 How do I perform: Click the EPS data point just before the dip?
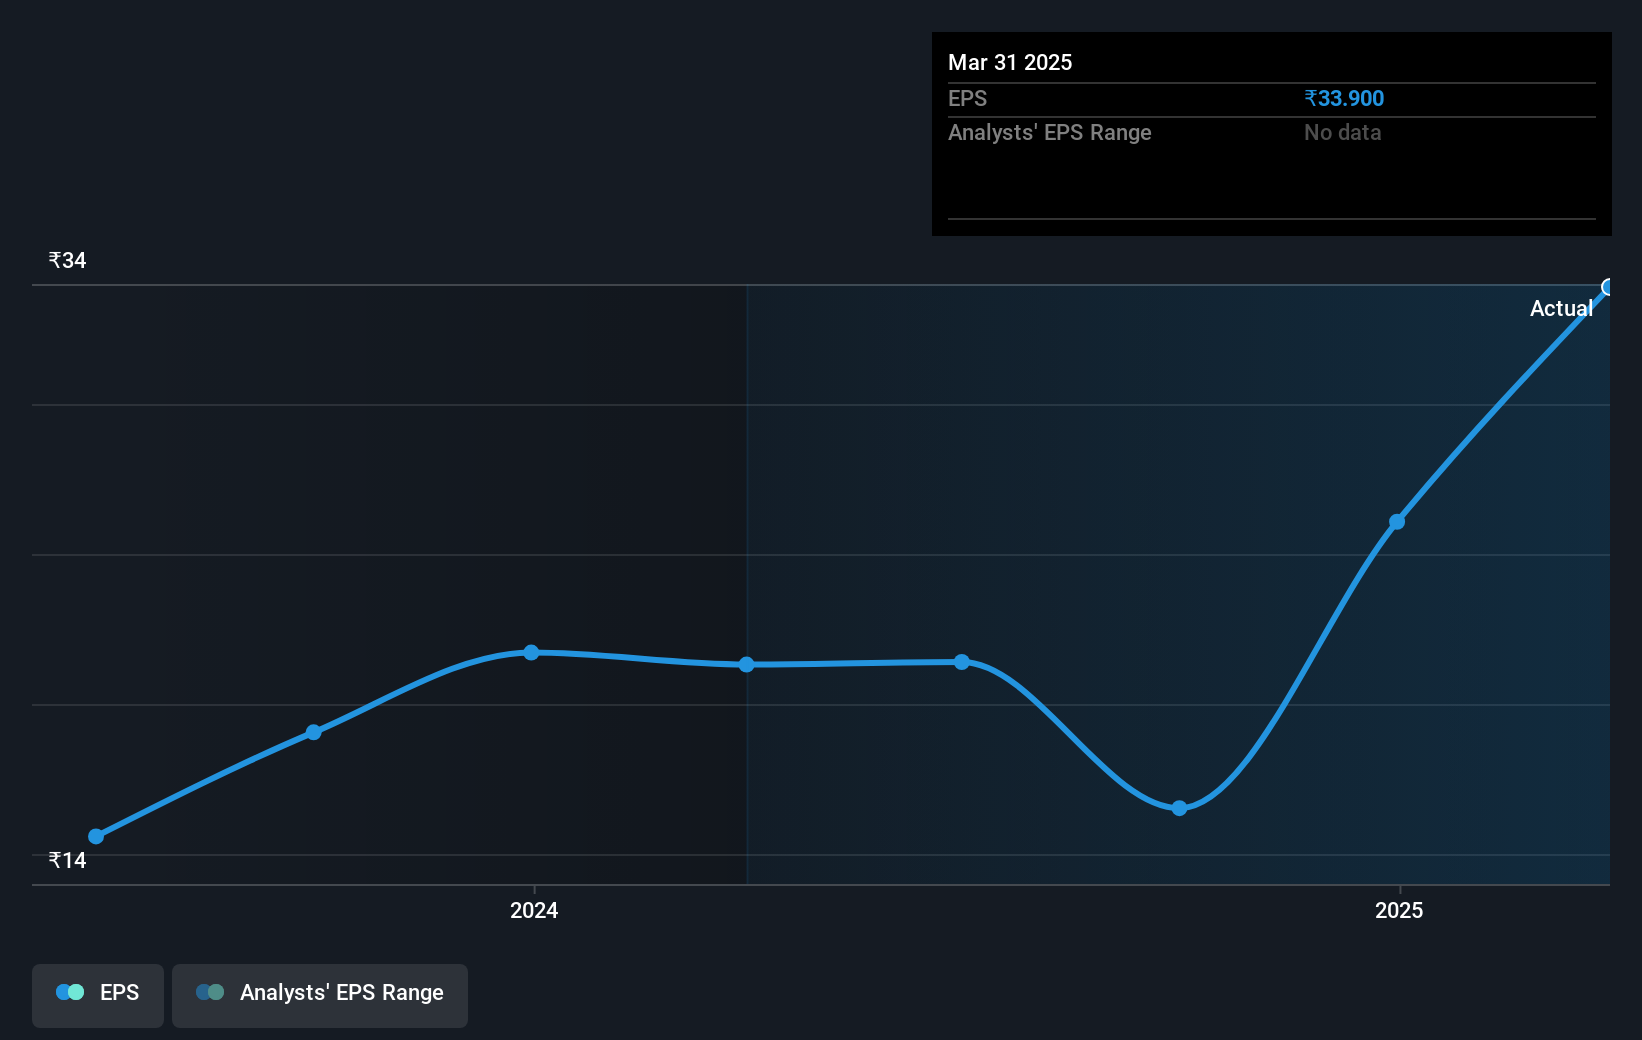[x=962, y=662]
